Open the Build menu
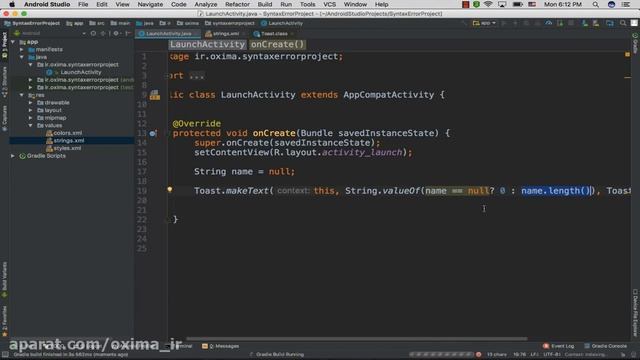Screen dimensions: 640x360 (264, 4)
